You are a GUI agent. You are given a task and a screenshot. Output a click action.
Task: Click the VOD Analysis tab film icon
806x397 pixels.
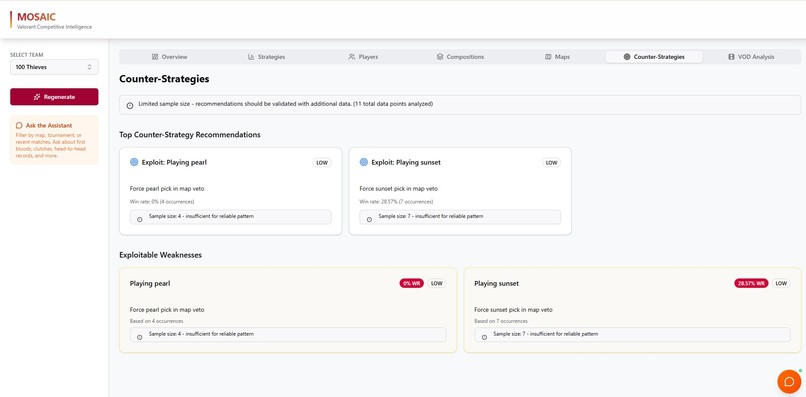pyautogui.click(x=731, y=57)
